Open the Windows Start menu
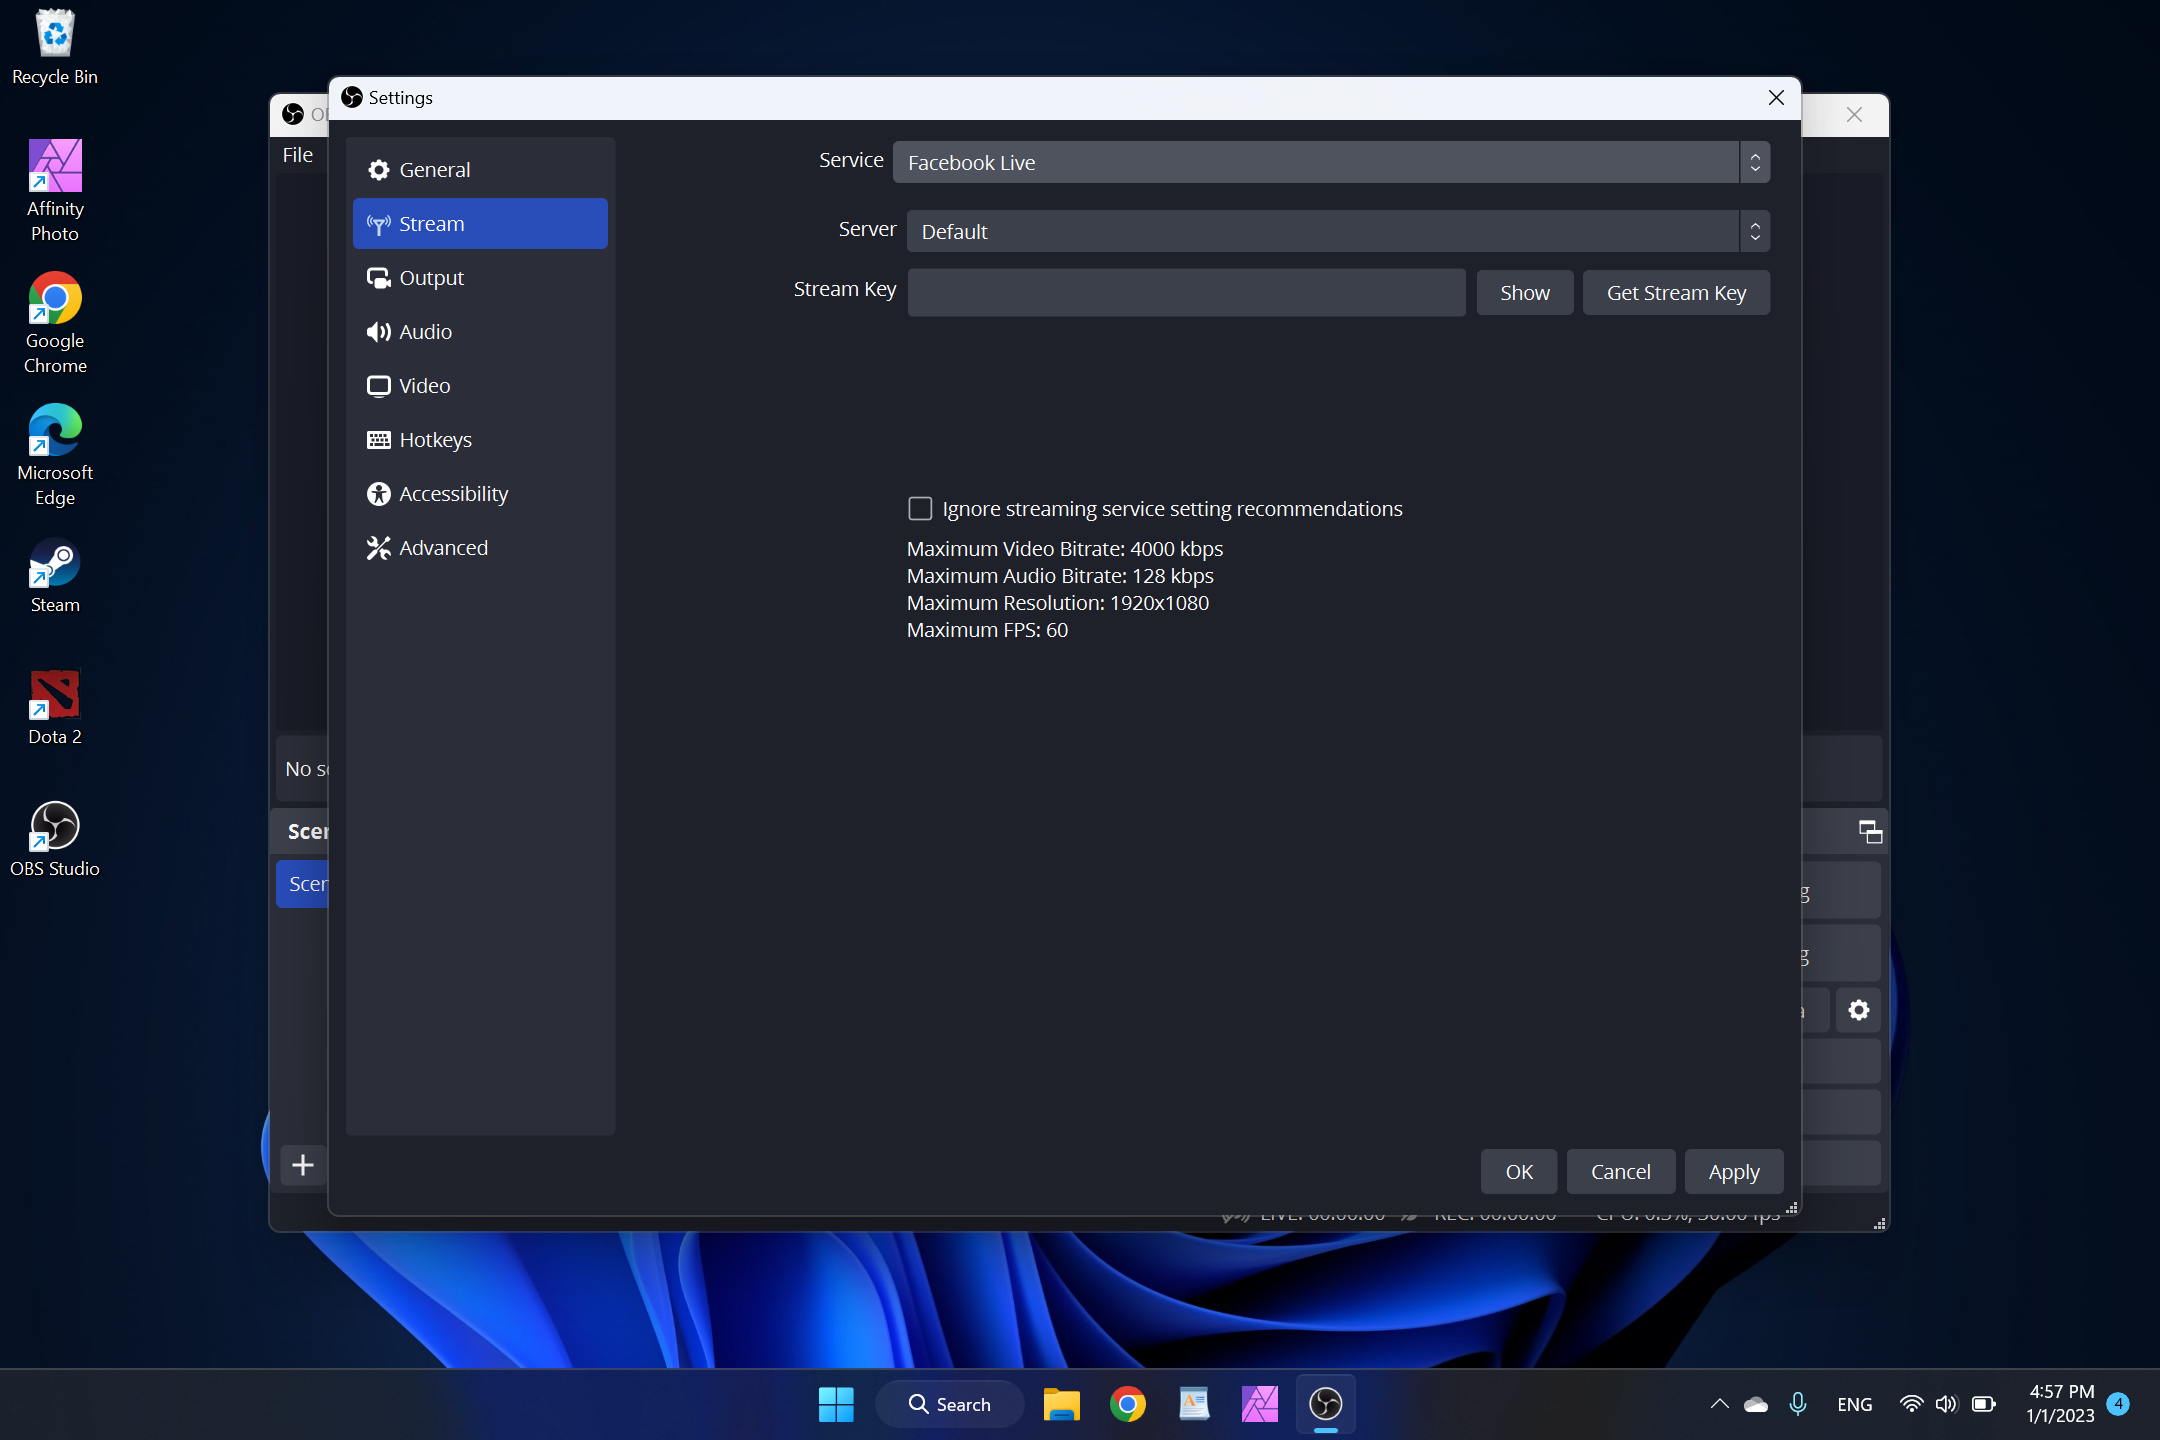 click(x=836, y=1404)
